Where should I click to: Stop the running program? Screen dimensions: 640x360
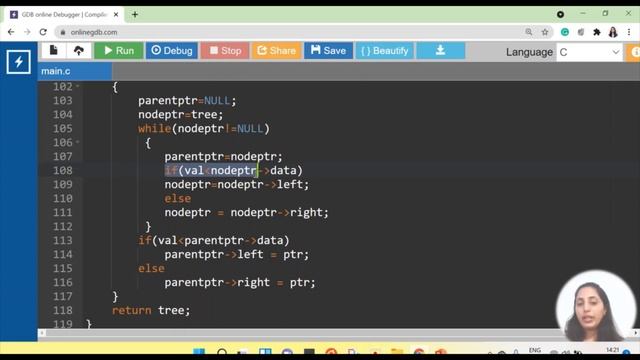tap(225, 51)
